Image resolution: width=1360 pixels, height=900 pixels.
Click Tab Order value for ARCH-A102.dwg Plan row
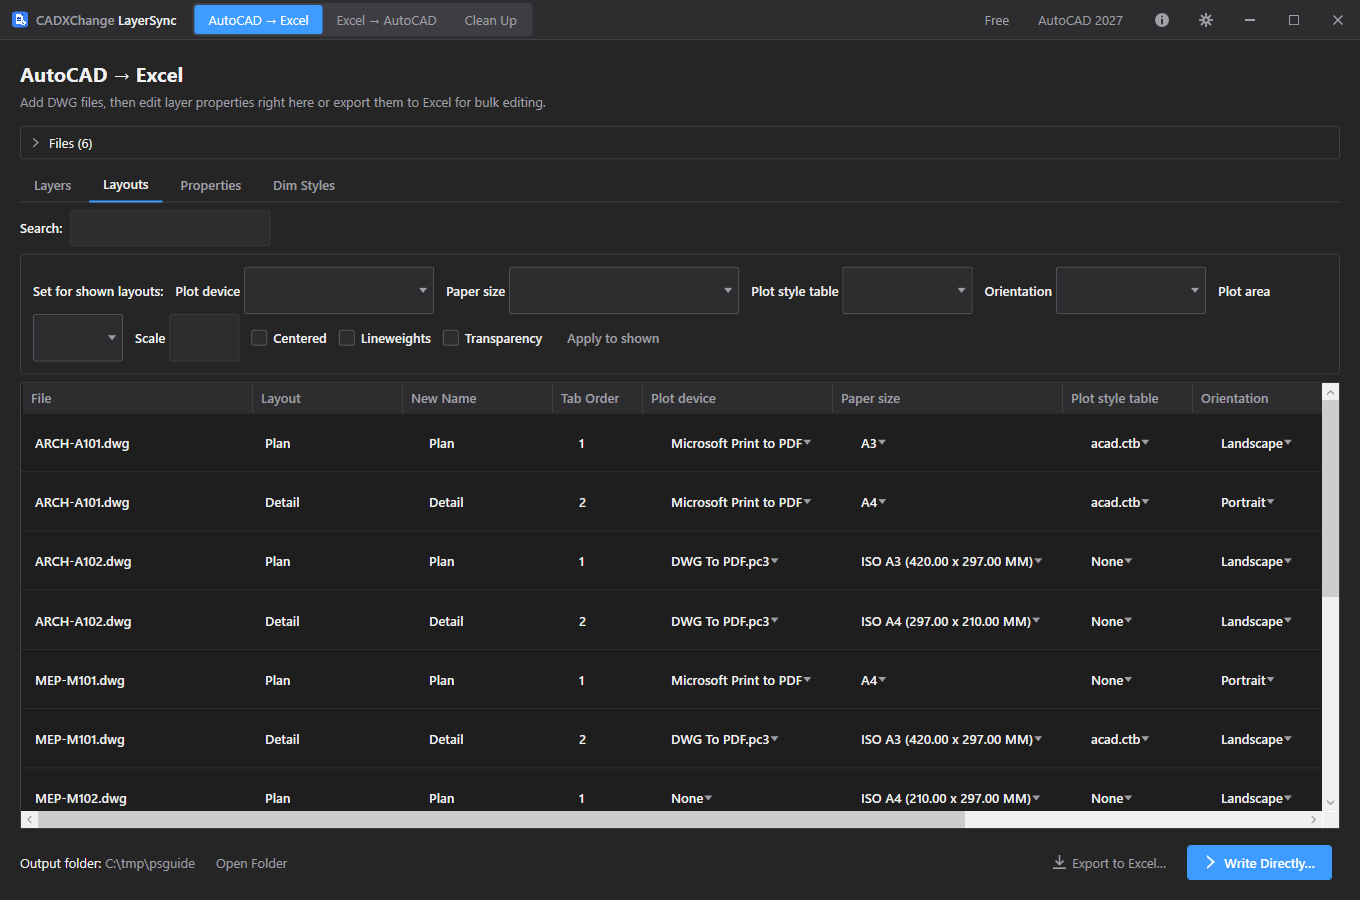pyautogui.click(x=581, y=561)
